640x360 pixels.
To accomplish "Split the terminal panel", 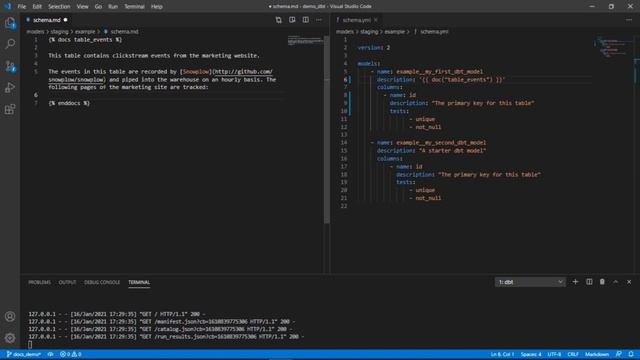I will 589,282.
